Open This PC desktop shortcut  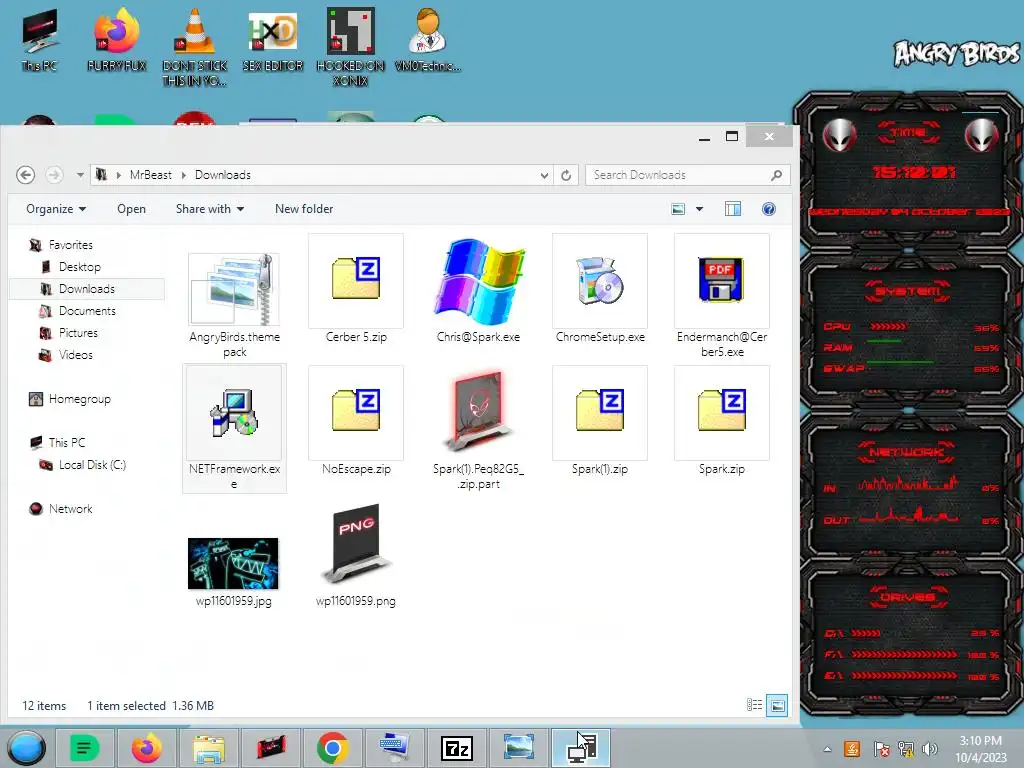(39, 39)
